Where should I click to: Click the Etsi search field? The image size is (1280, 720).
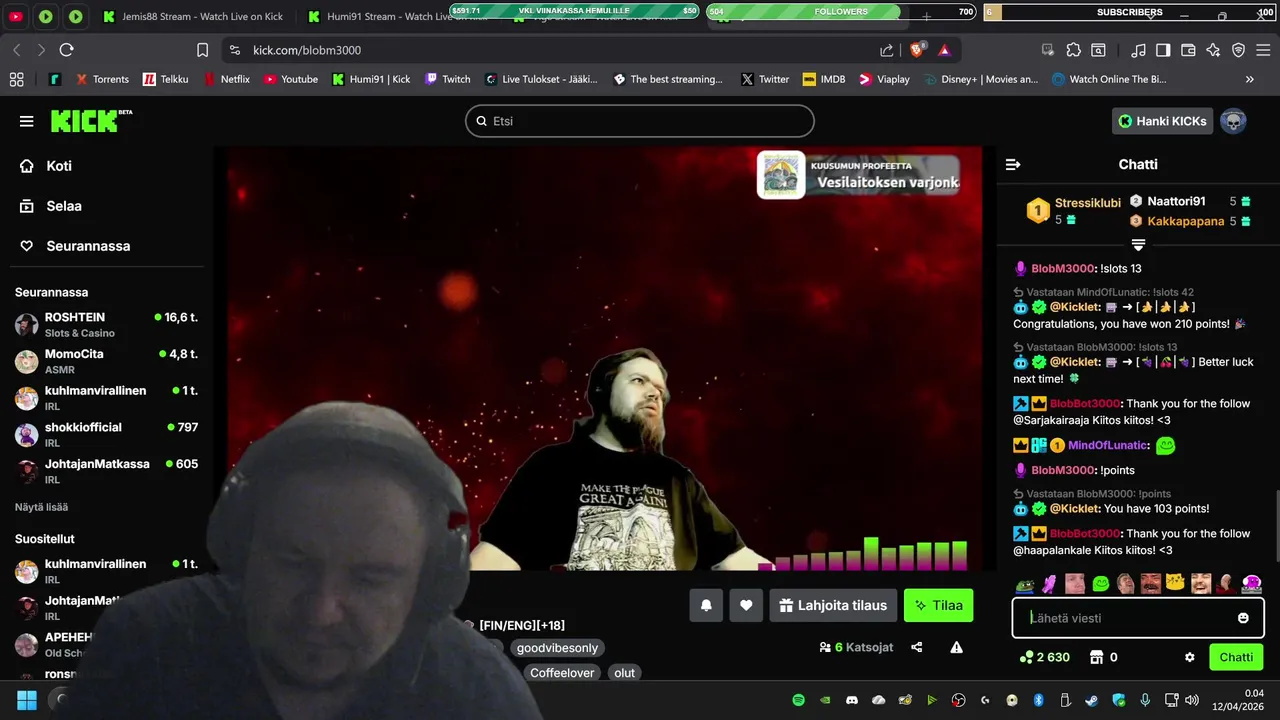click(640, 121)
